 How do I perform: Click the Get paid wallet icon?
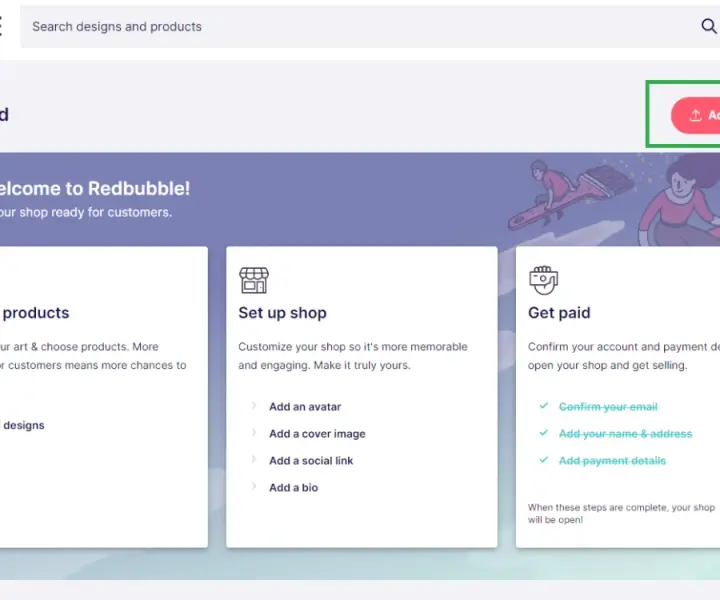543,280
